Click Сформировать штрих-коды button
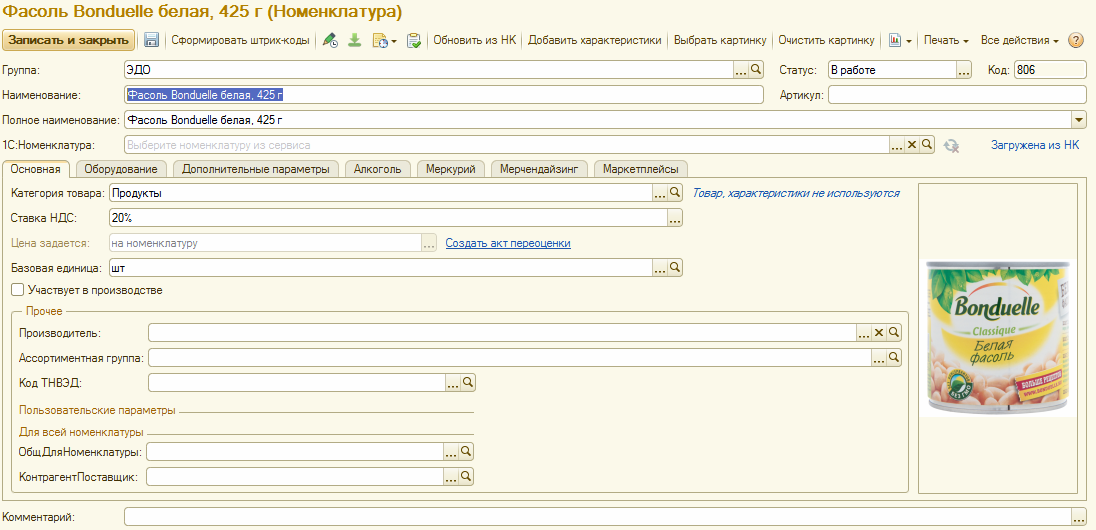The height and width of the screenshot is (530, 1096). click(x=240, y=41)
